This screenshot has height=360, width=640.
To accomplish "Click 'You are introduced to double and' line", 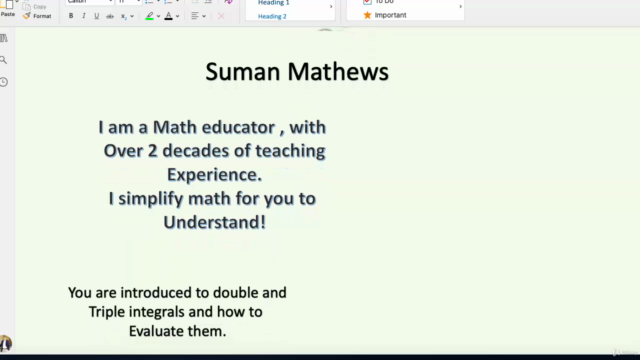I will point(177,293).
